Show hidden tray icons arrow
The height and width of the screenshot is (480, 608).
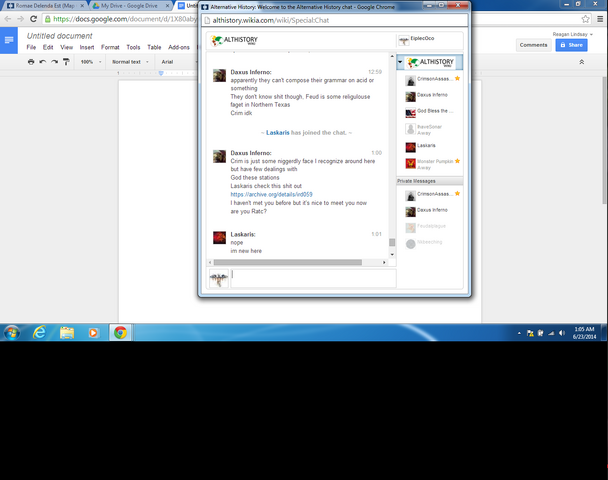pyautogui.click(x=519, y=333)
